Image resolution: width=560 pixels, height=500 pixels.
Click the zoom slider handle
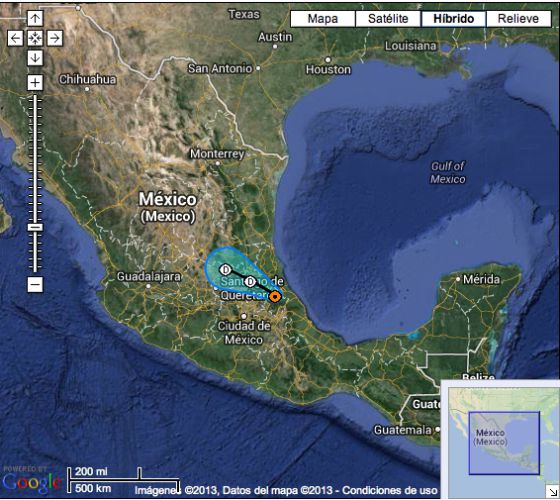click(35, 227)
